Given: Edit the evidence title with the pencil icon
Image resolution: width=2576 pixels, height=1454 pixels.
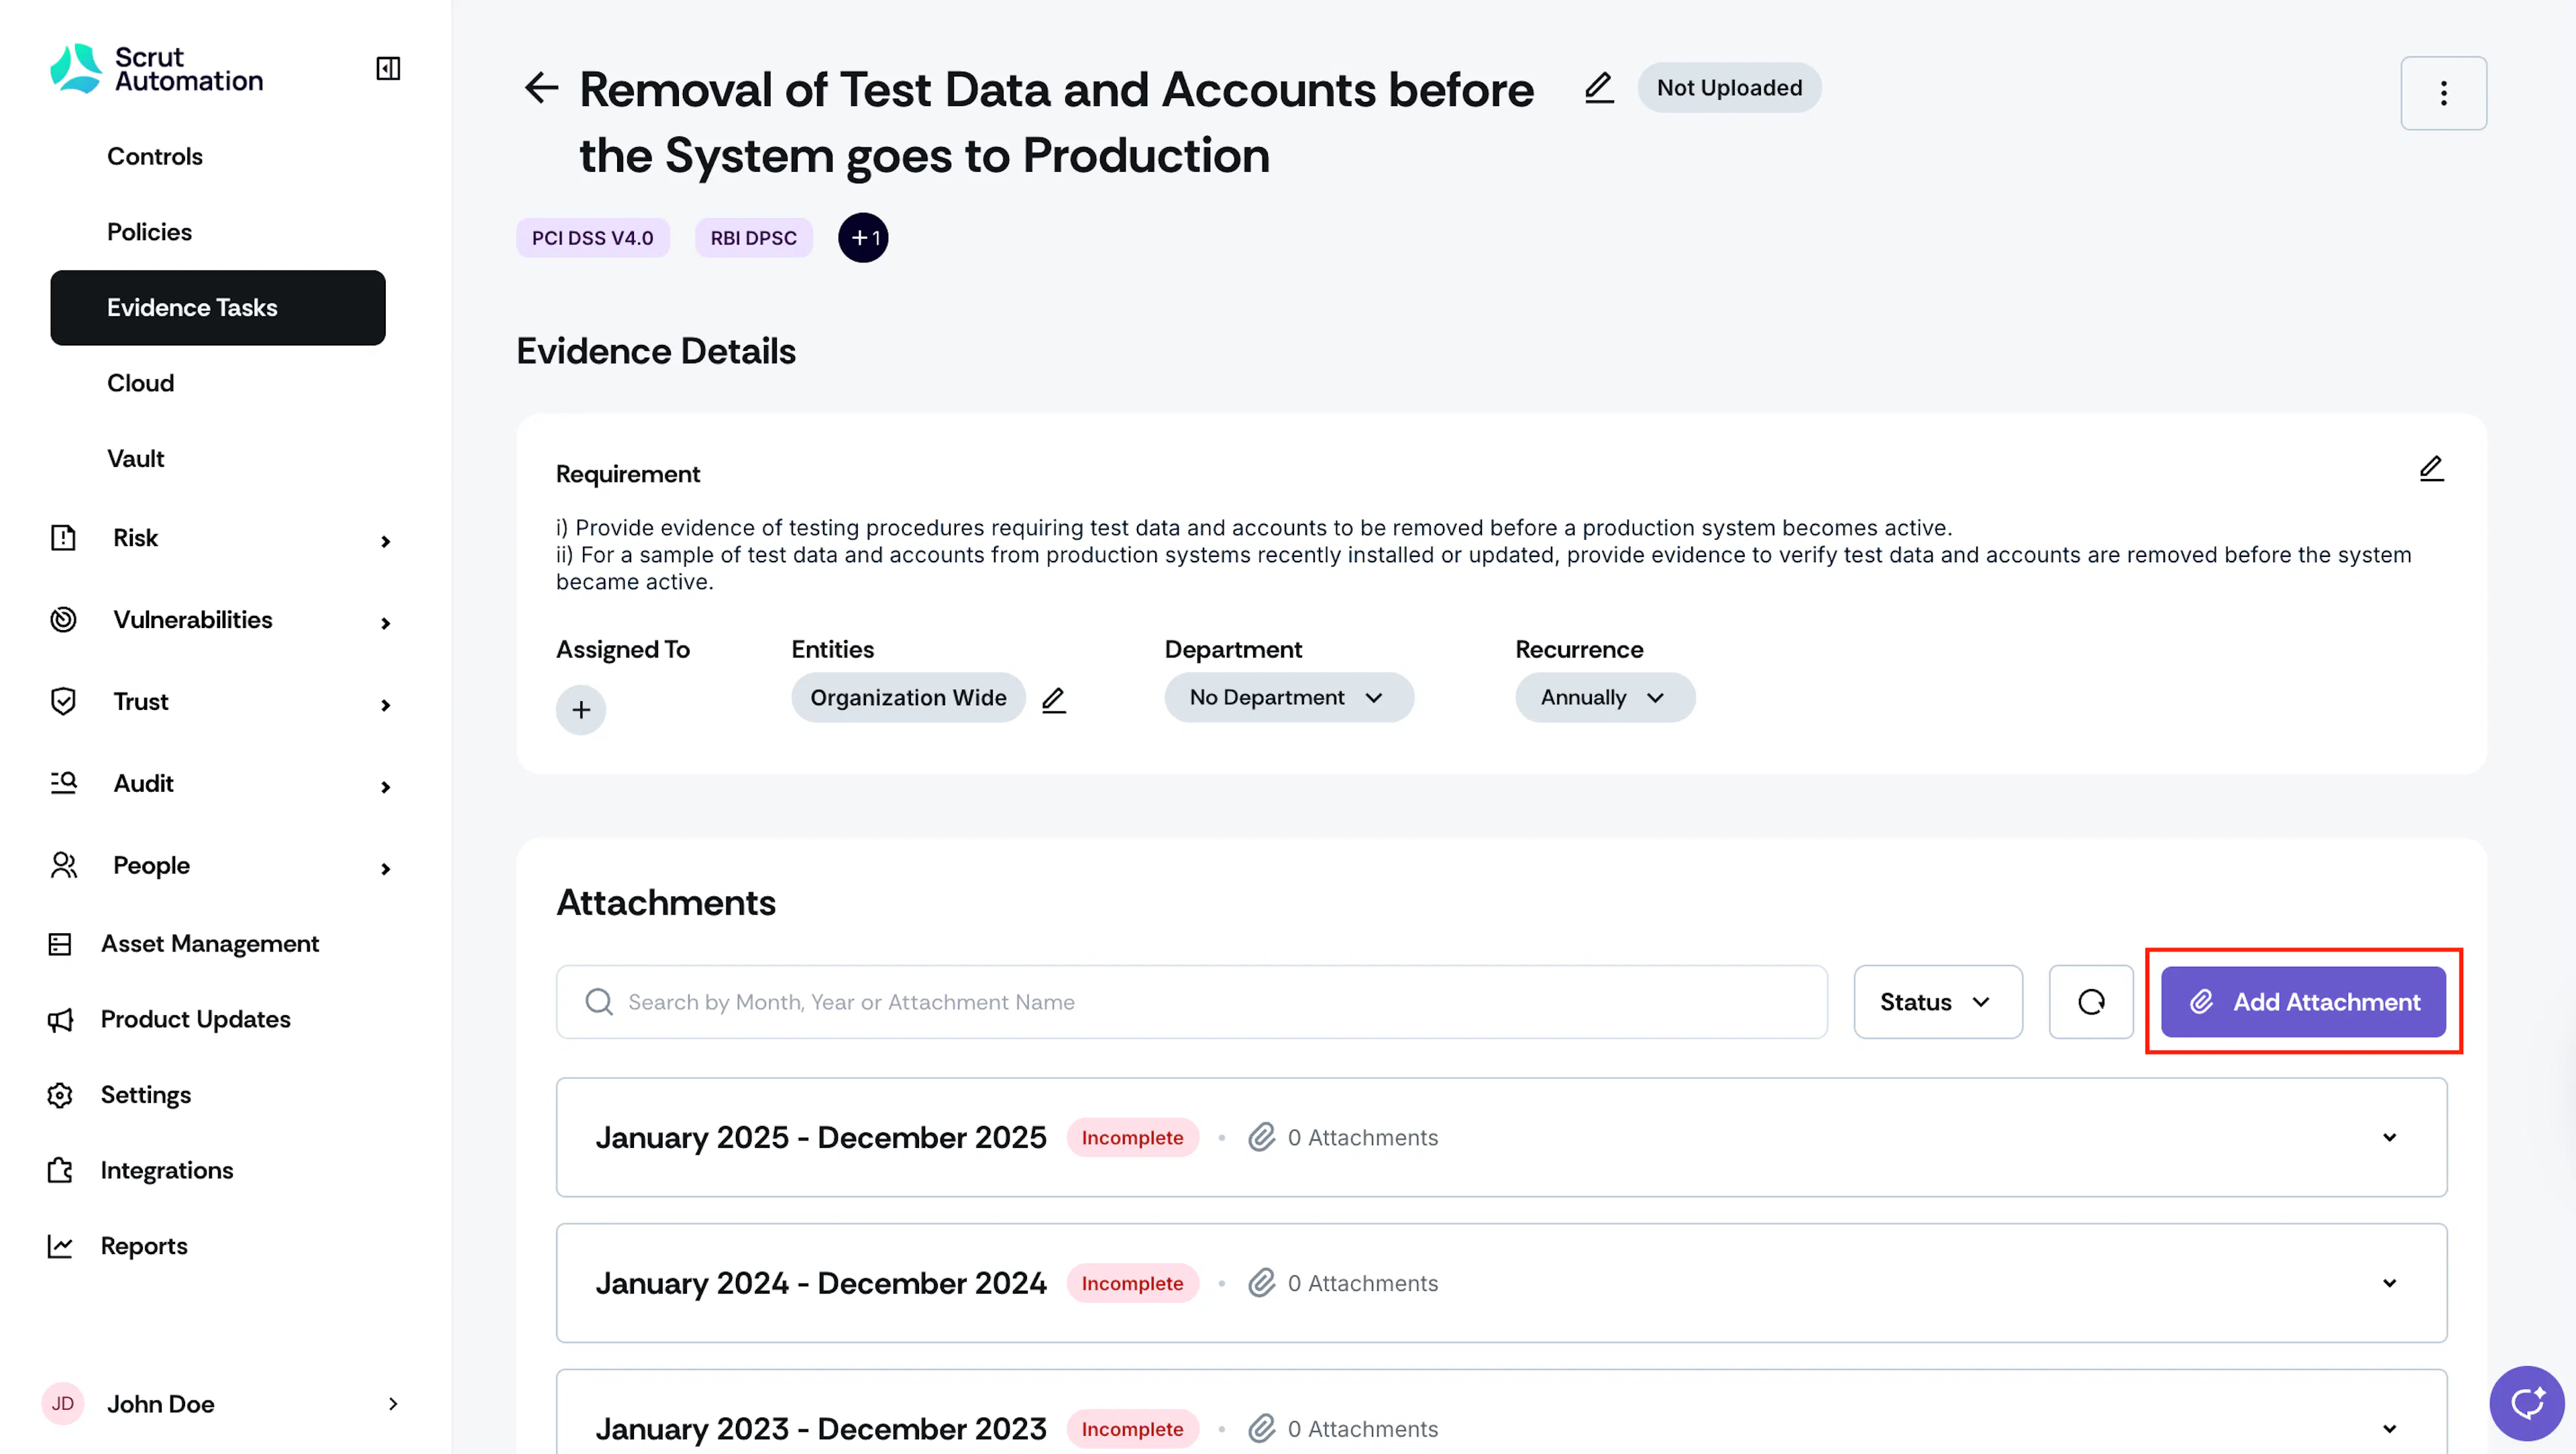Looking at the screenshot, I should (x=1599, y=88).
